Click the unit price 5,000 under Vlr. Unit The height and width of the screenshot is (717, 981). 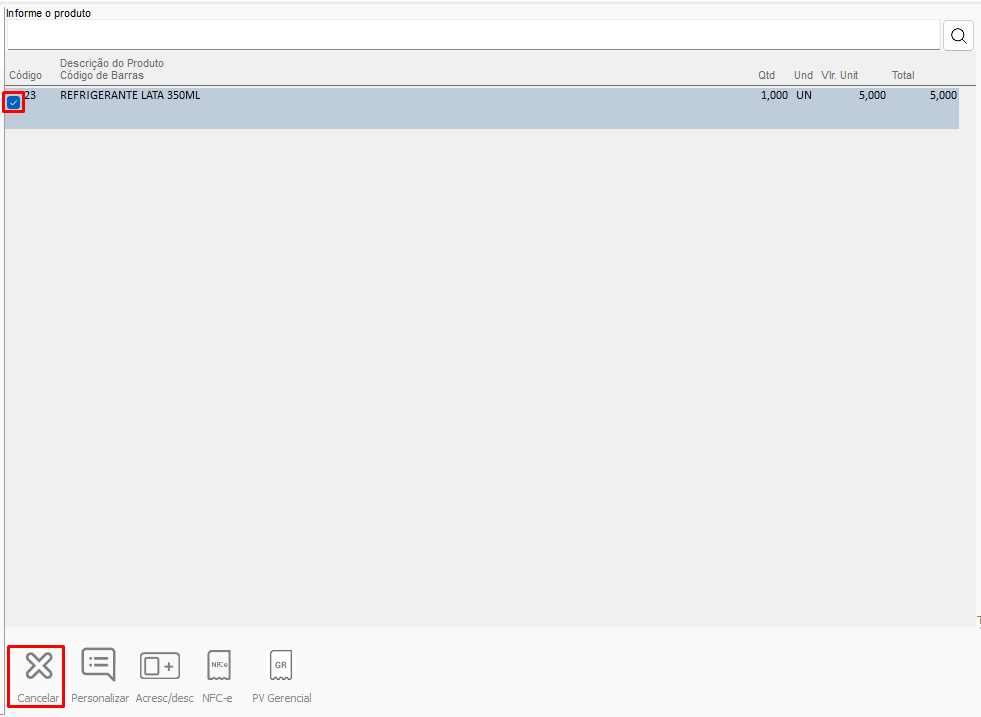(871, 96)
